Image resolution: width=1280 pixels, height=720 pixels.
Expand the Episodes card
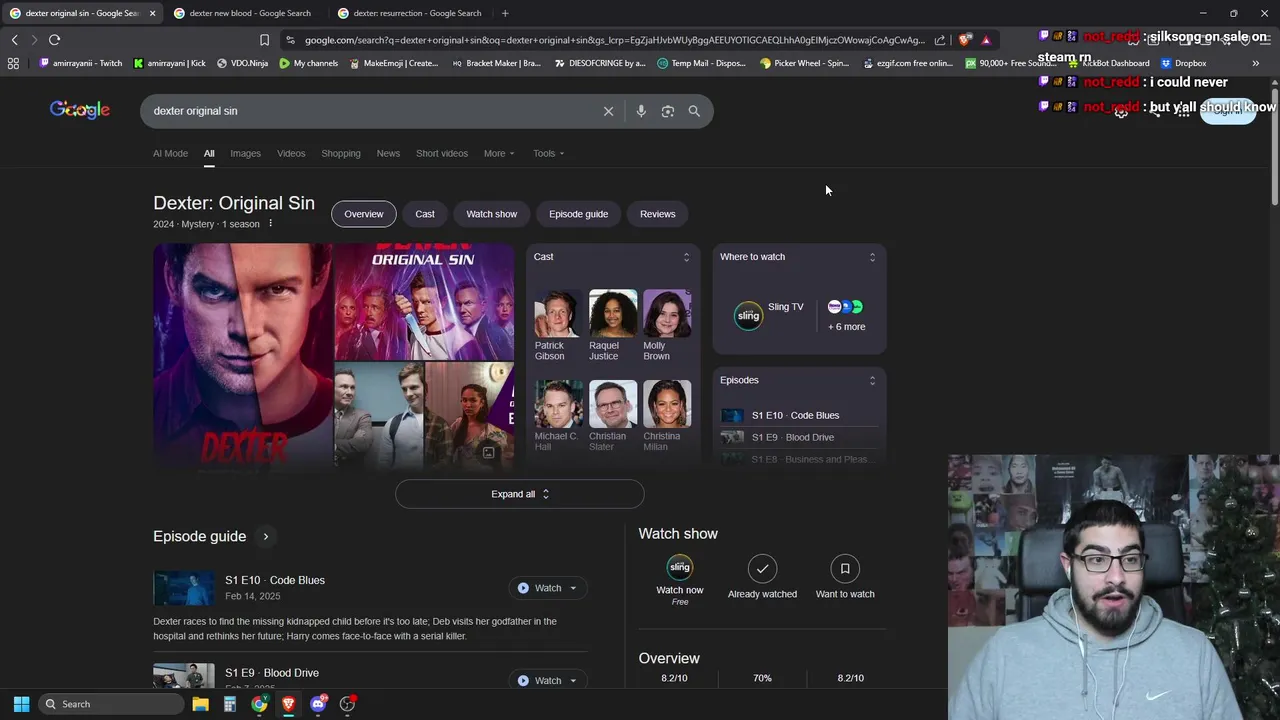tap(872, 380)
